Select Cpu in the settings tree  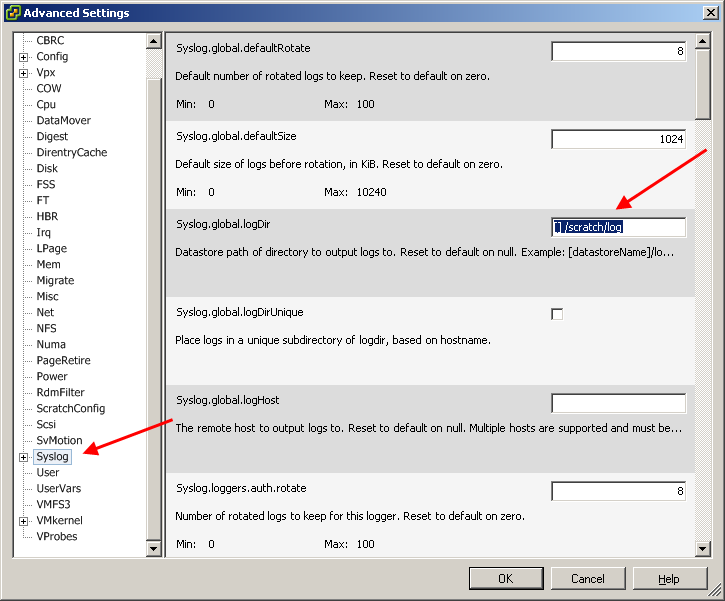pos(46,104)
